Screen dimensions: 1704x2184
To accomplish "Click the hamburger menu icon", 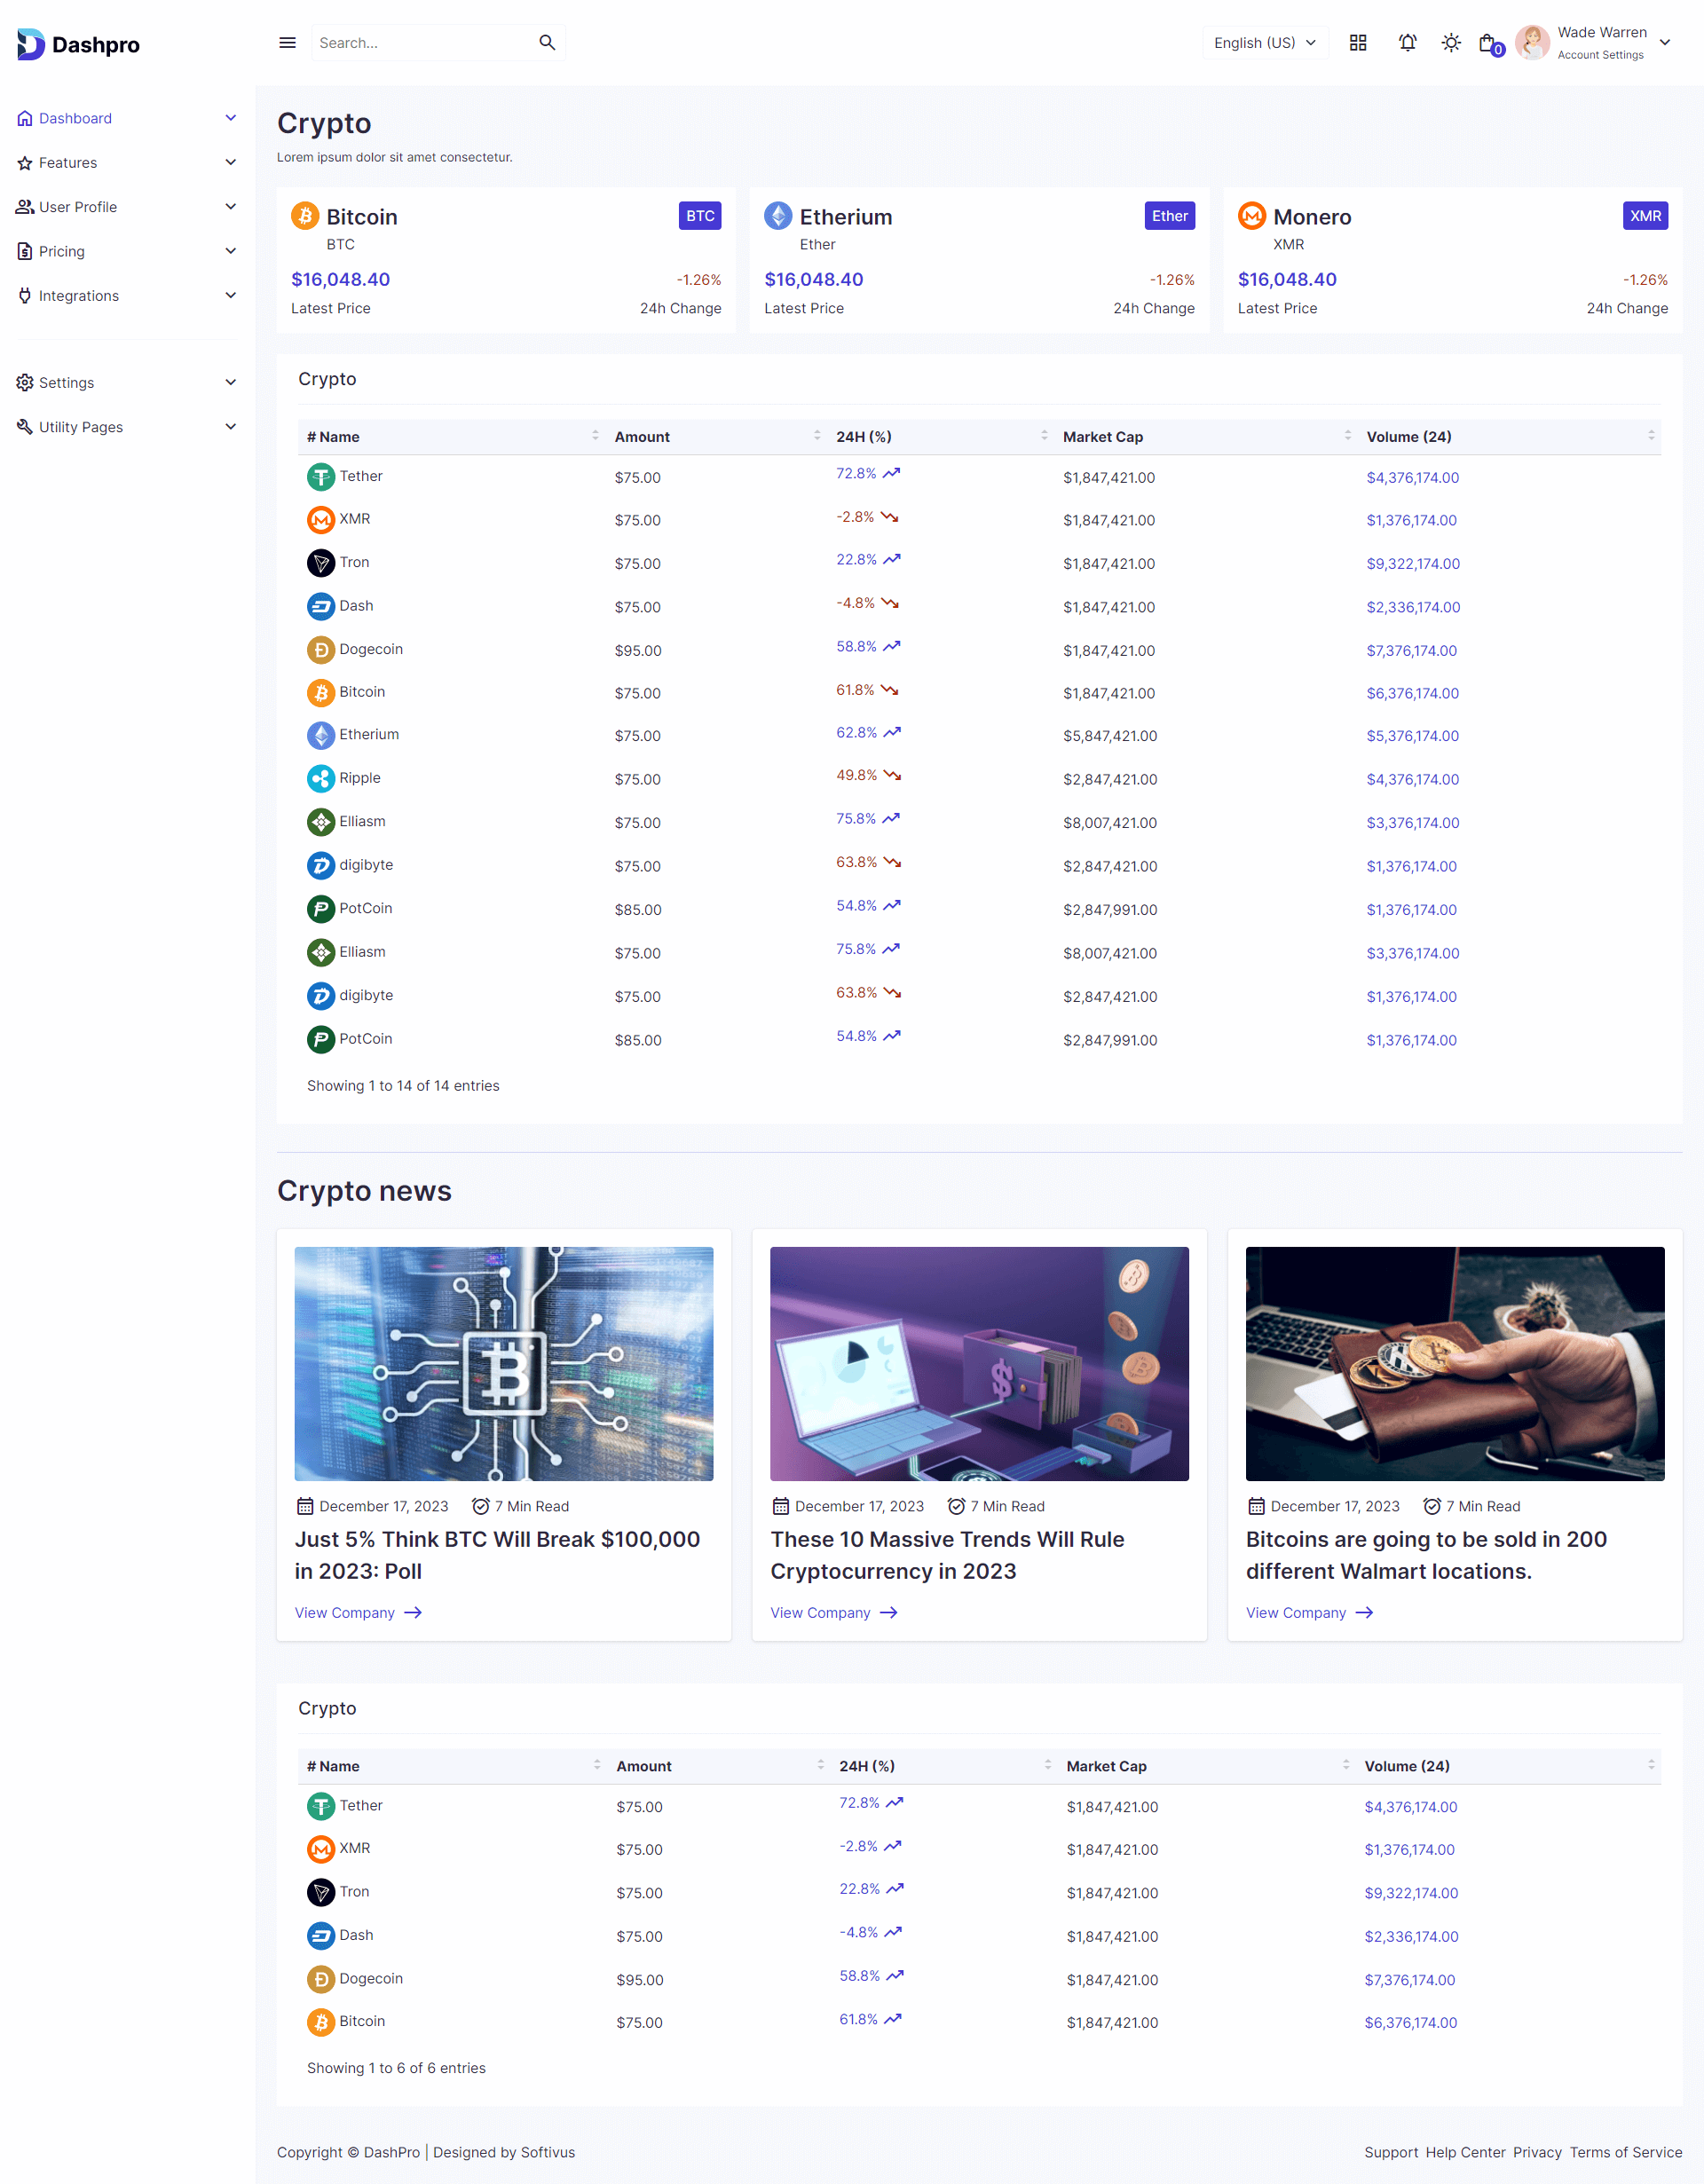I will click(287, 43).
